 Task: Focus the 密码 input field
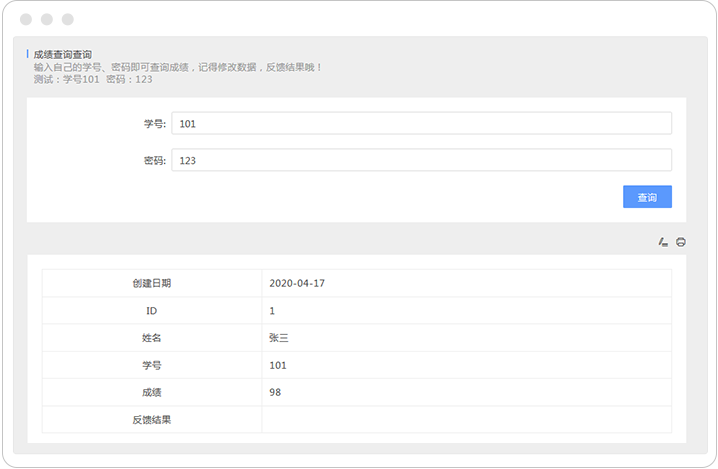(421, 160)
